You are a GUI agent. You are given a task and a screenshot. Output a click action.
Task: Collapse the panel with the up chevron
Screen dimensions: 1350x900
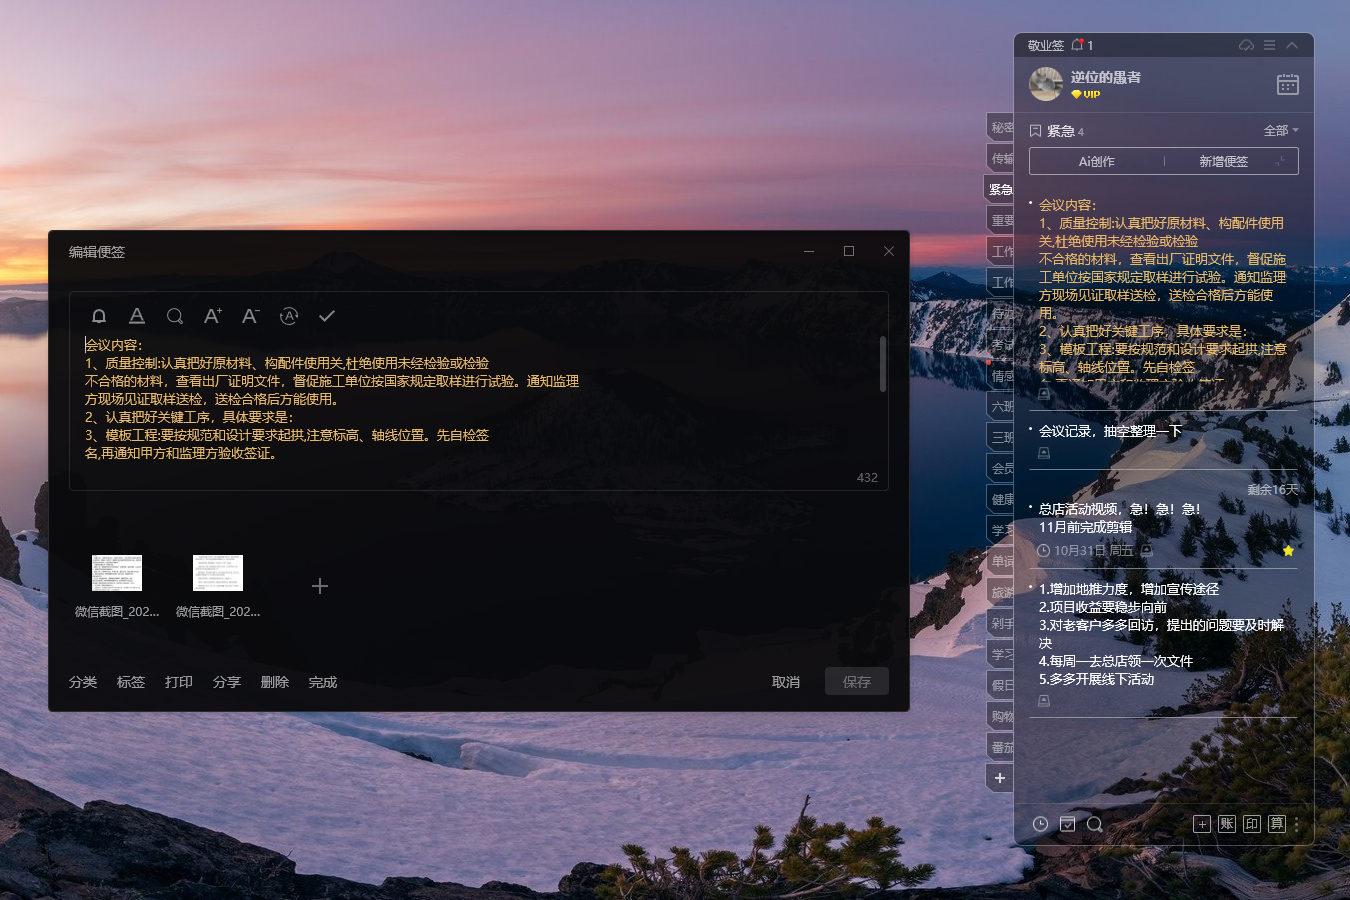tap(1292, 45)
